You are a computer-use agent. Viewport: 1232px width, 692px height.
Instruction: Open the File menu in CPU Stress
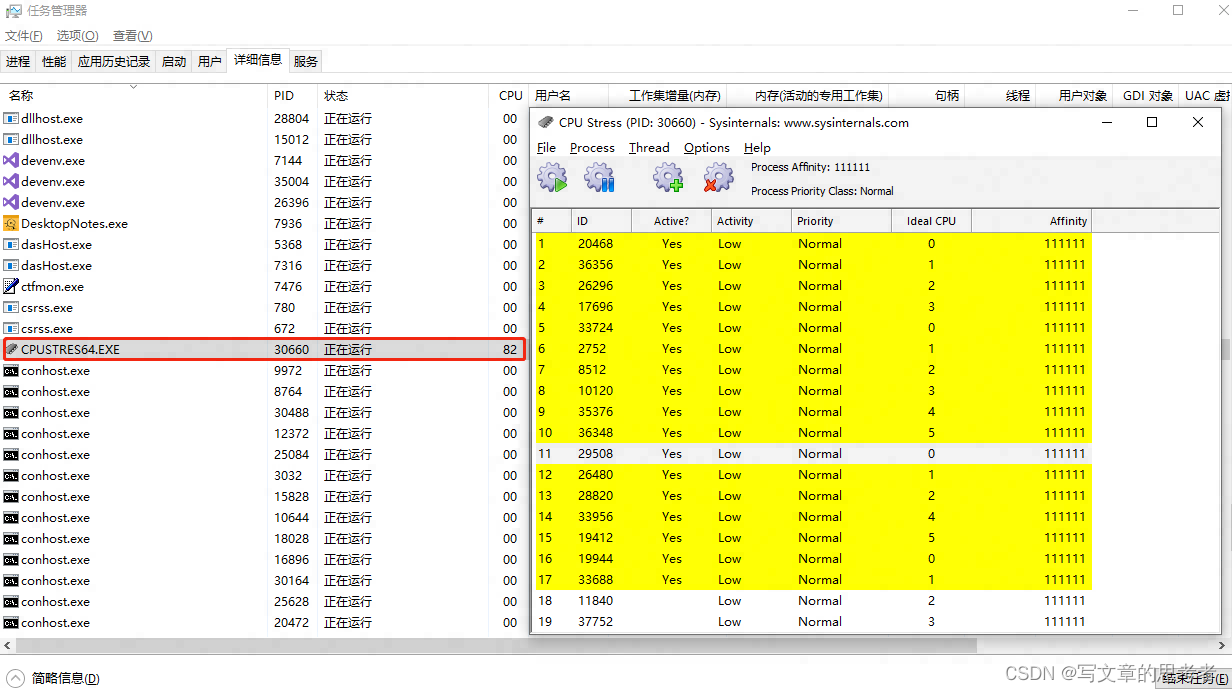[x=546, y=147]
